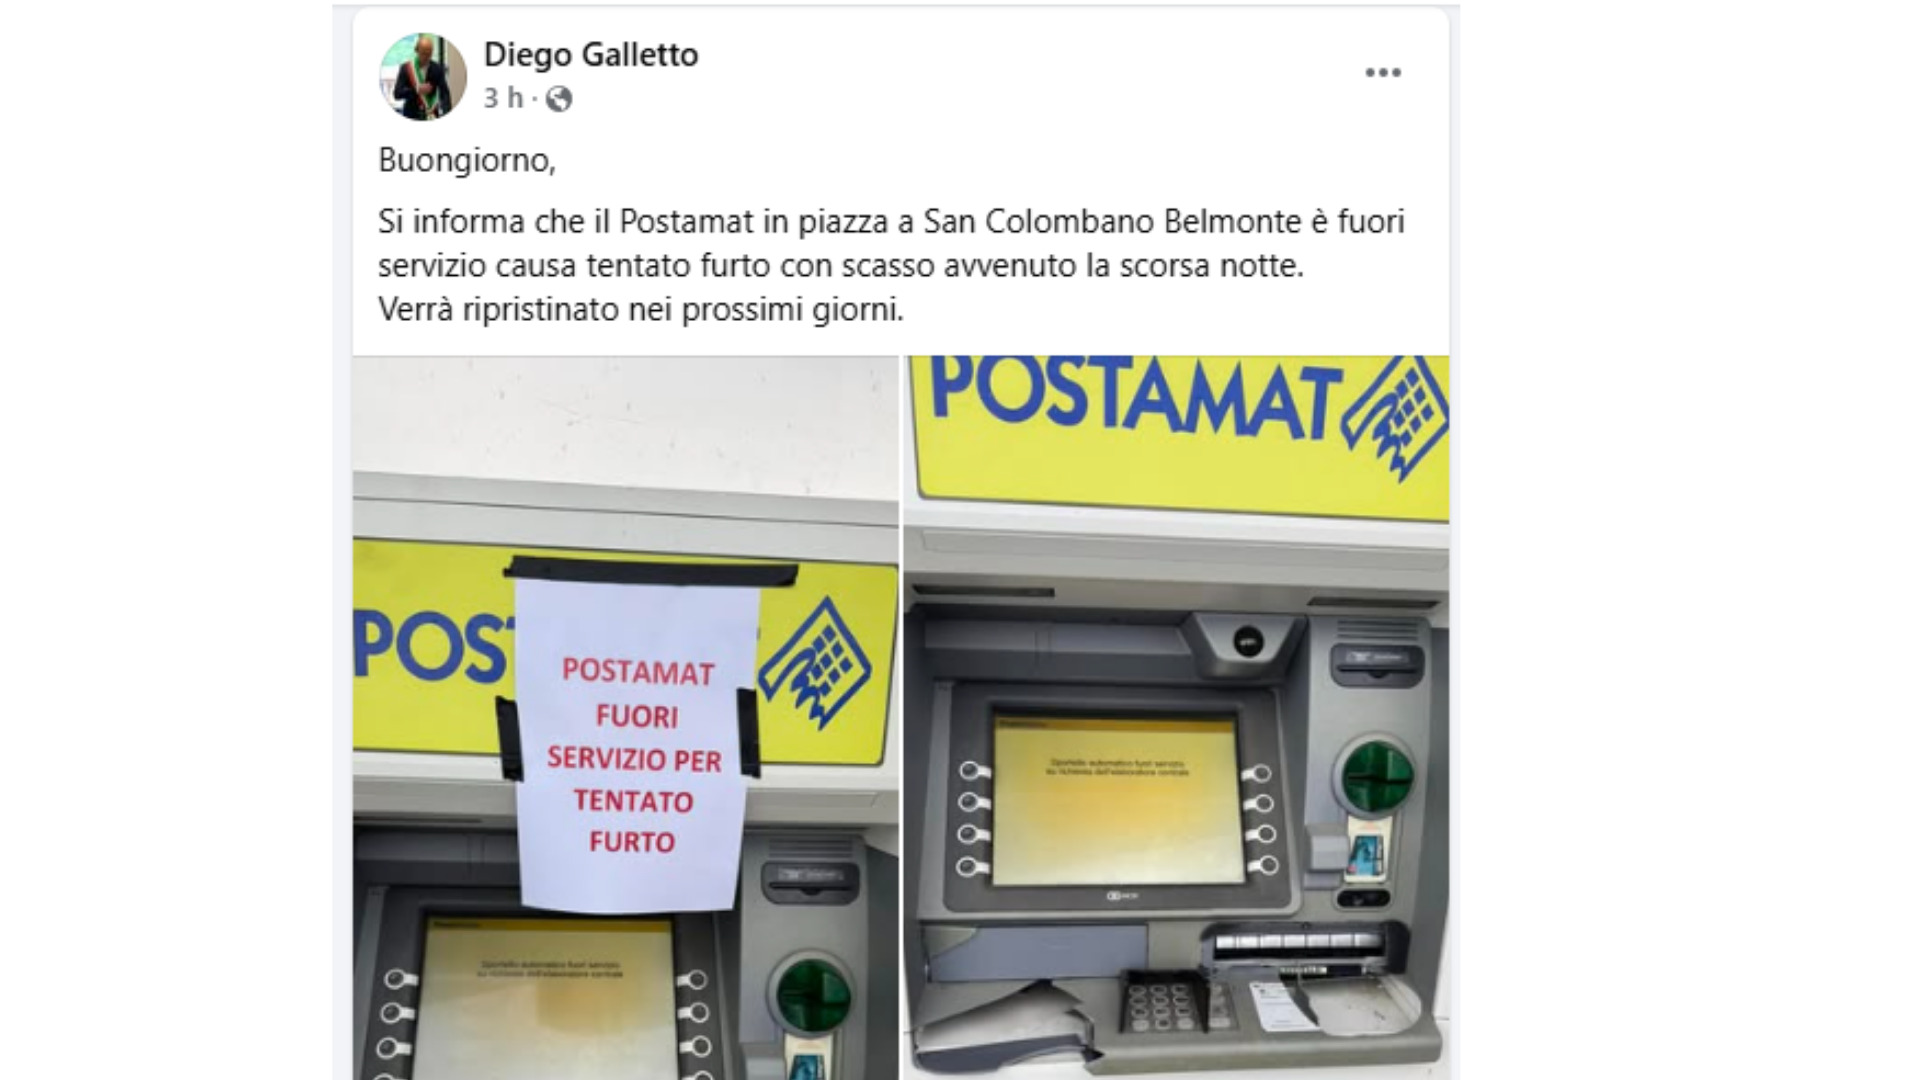Click the "Buongiorno," greeting line
Viewport: 1920px width, 1080px height.
pos(467,160)
